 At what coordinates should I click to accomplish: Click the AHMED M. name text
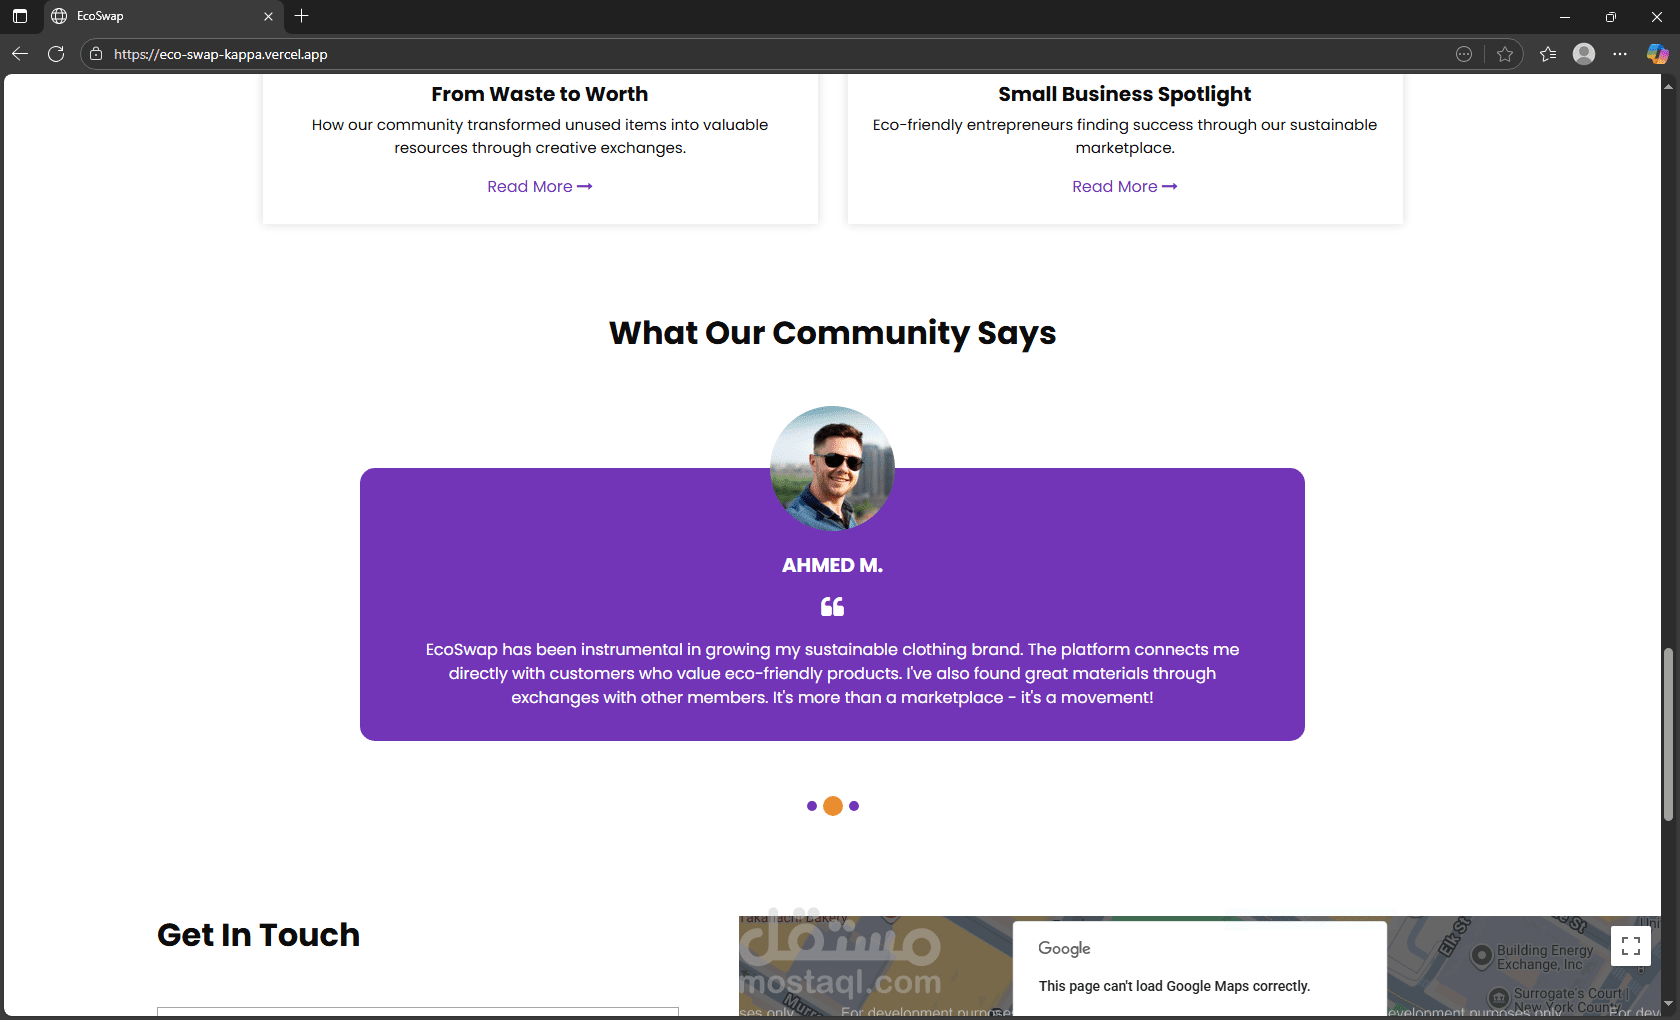[x=832, y=566]
